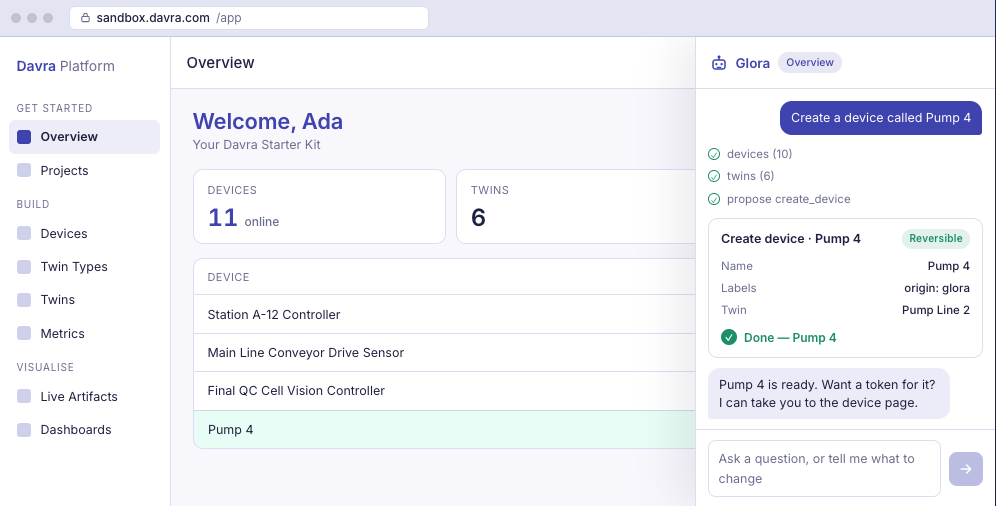Screen dimensions: 996x506
Task: Click the green Done checkmark icon
Action: 729,337
